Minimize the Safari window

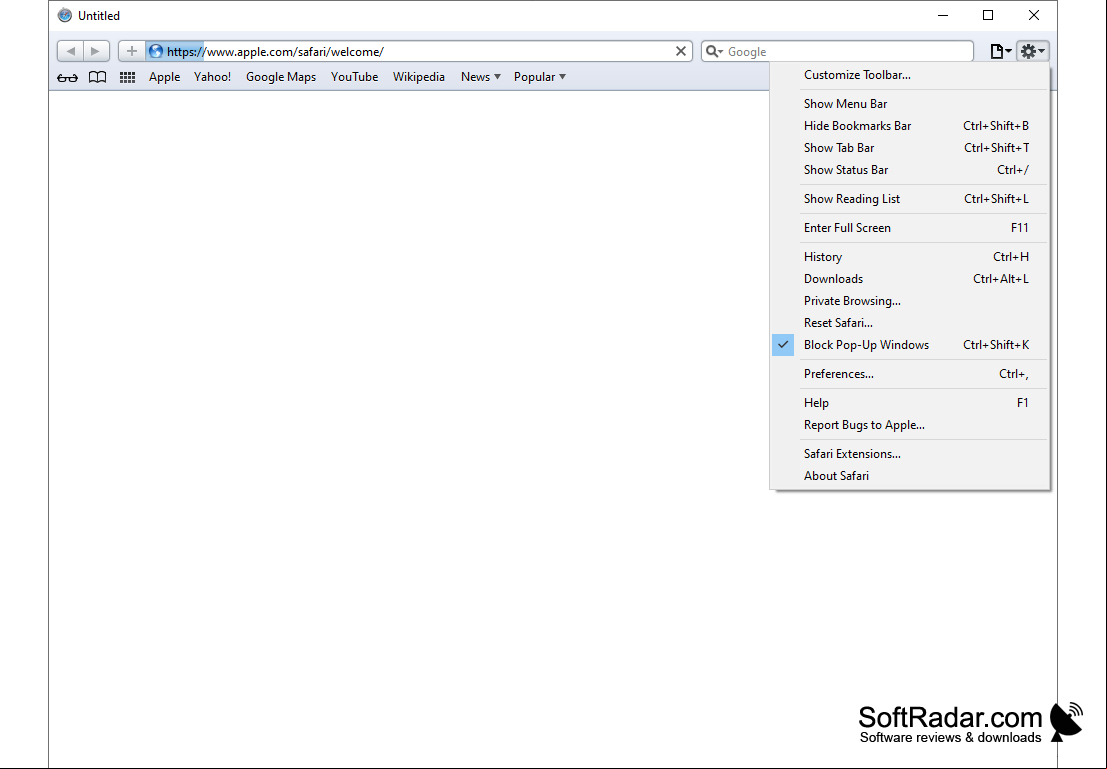pos(943,16)
